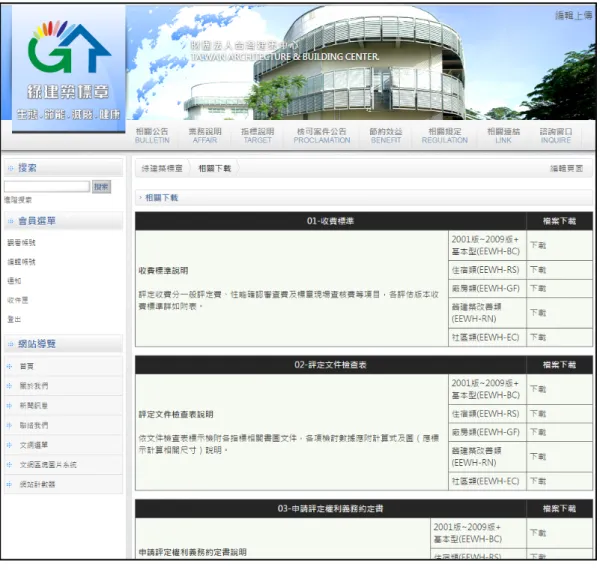Open the advanced search link below the search box
The width and height of the screenshot is (600, 570).
click(x=18, y=200)
